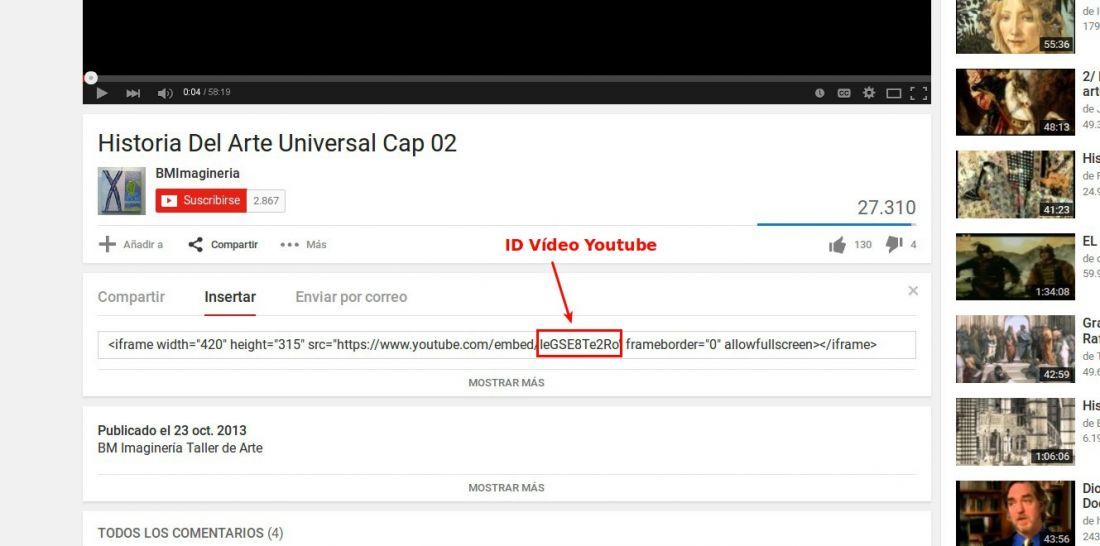Click the Publicado el 23 oct. 2013 text

coord(172,430)
